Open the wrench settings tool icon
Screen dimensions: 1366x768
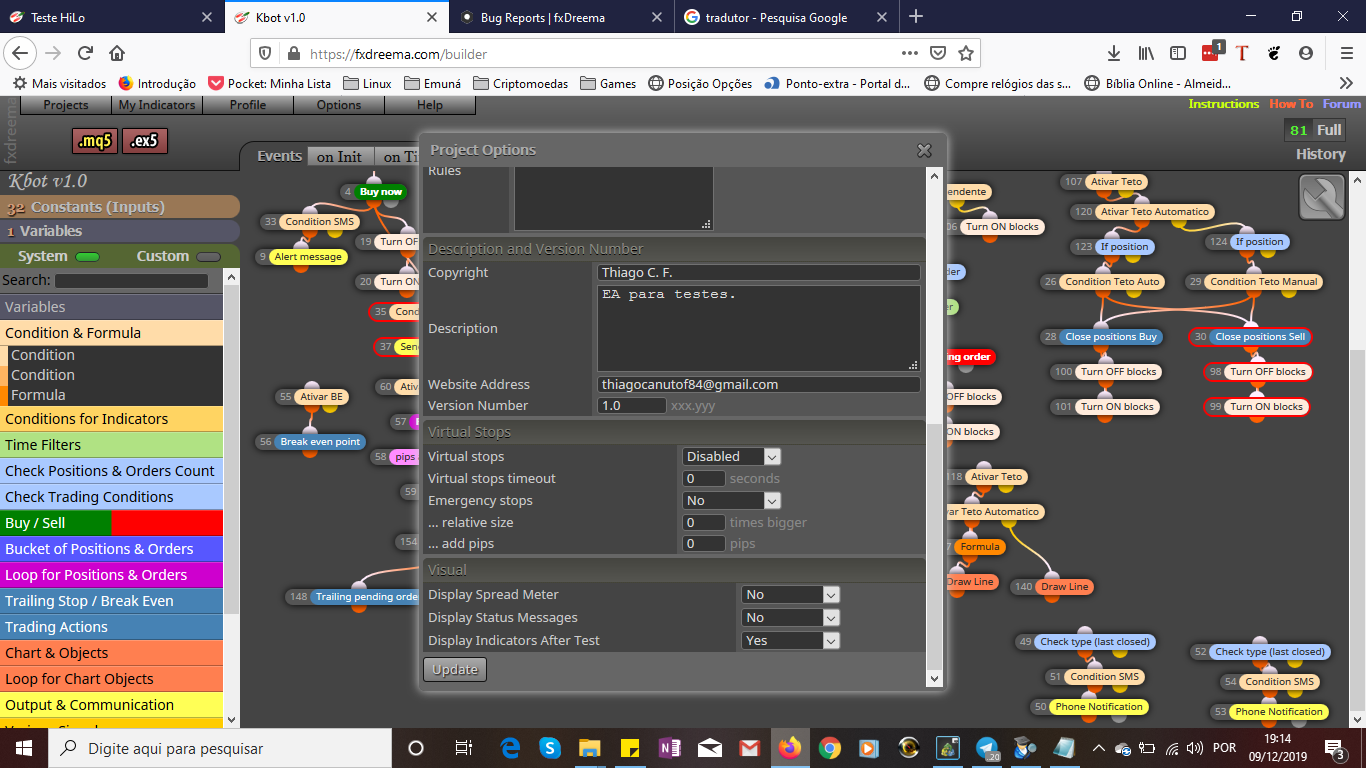pos(1322,196)
